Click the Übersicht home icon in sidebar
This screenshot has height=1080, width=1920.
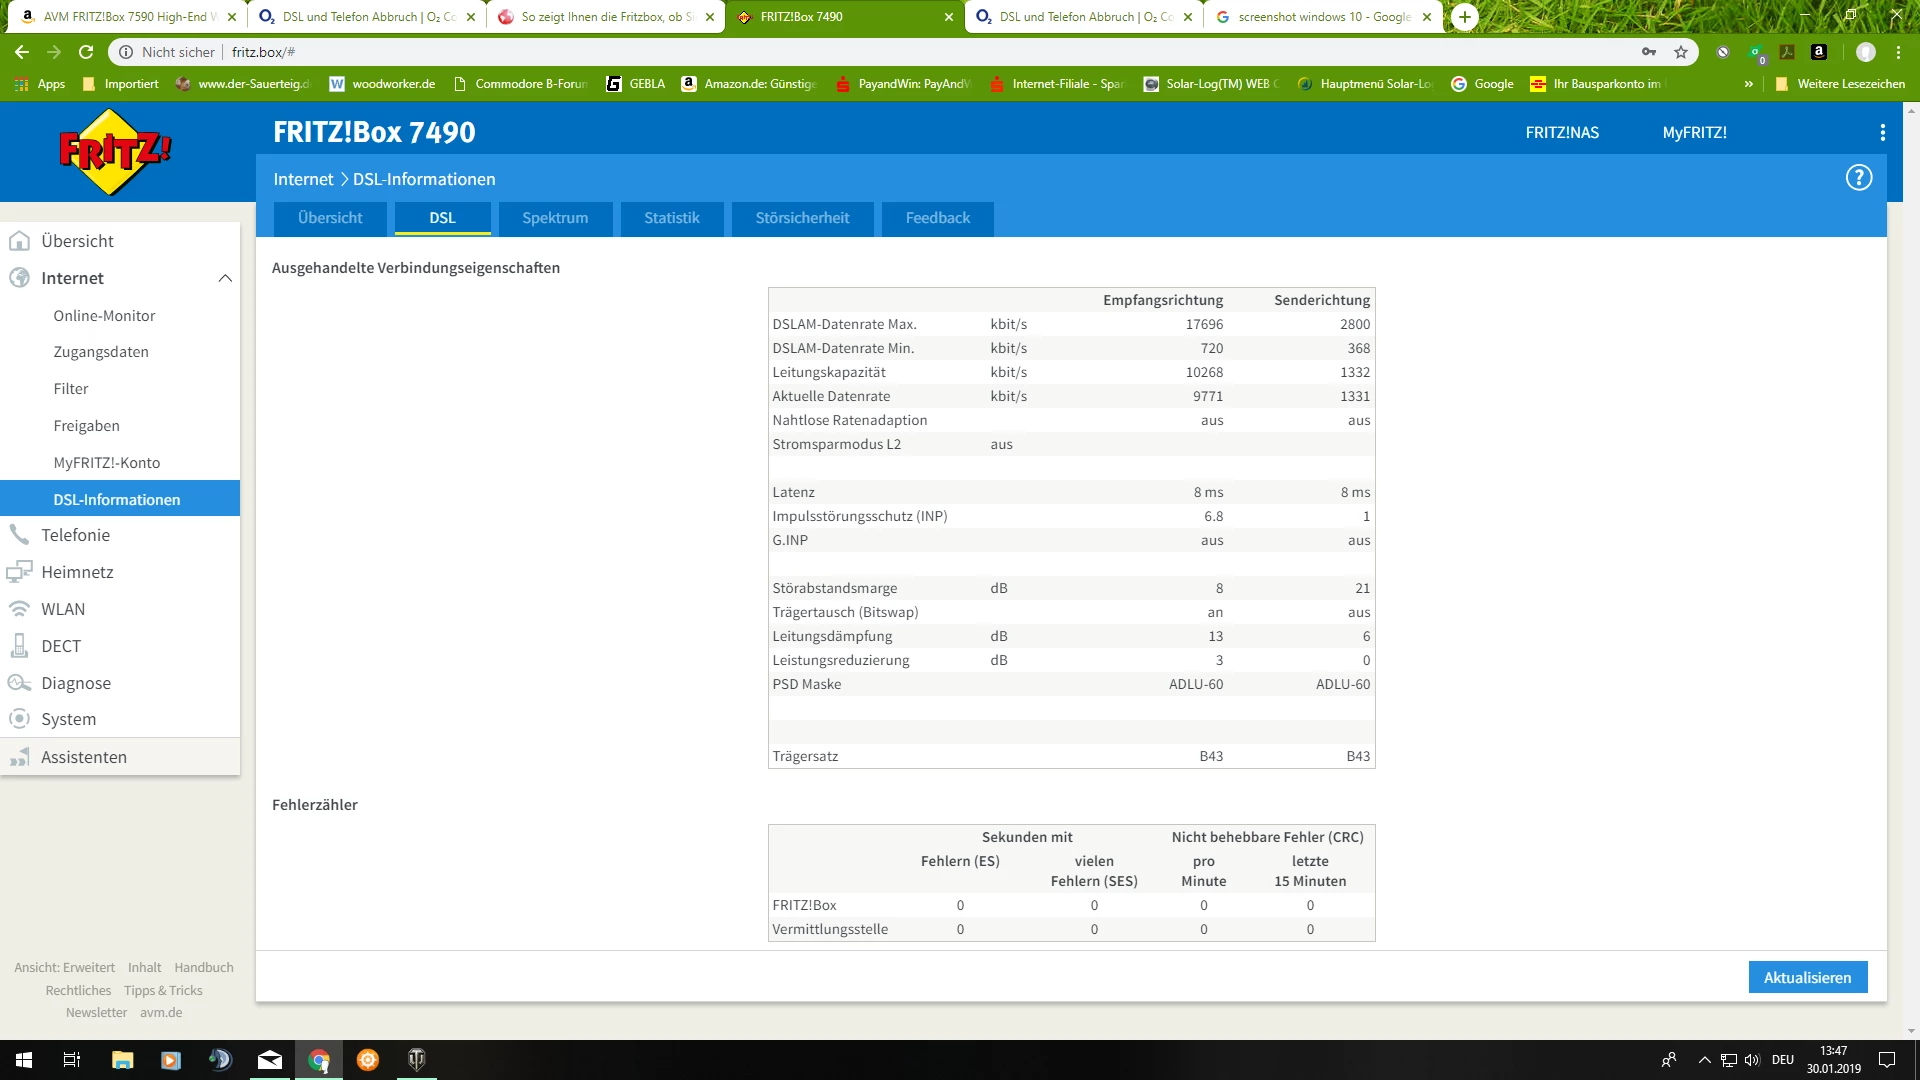(19, 241)
